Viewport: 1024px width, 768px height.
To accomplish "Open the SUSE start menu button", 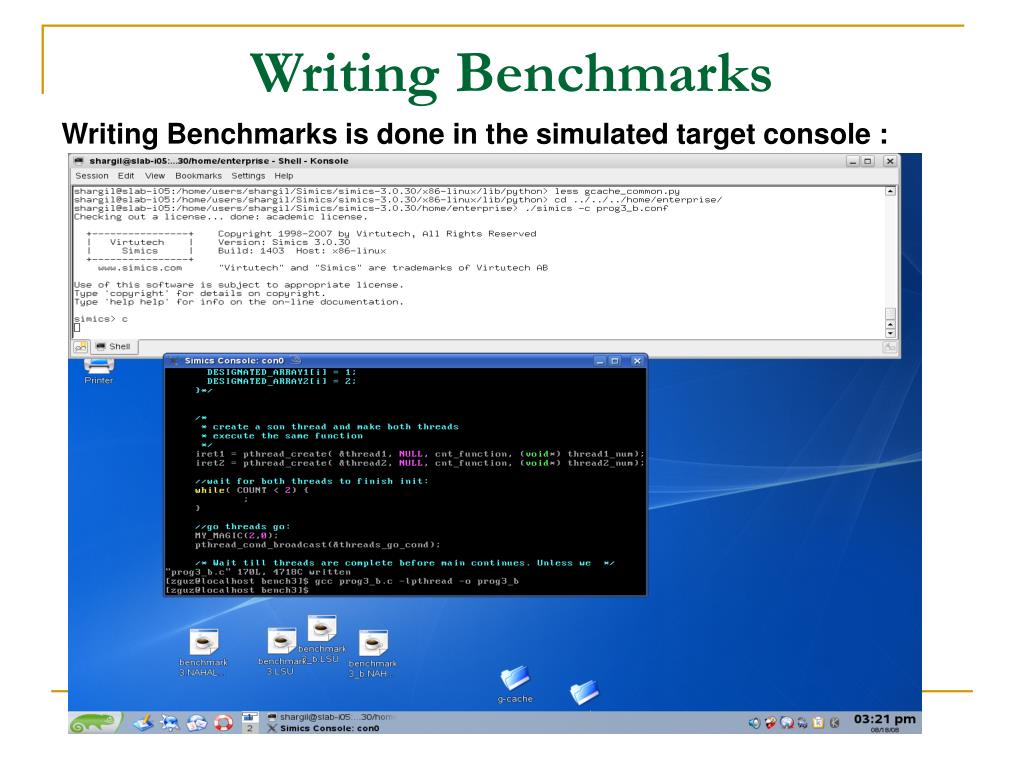I will click(95, 722).
